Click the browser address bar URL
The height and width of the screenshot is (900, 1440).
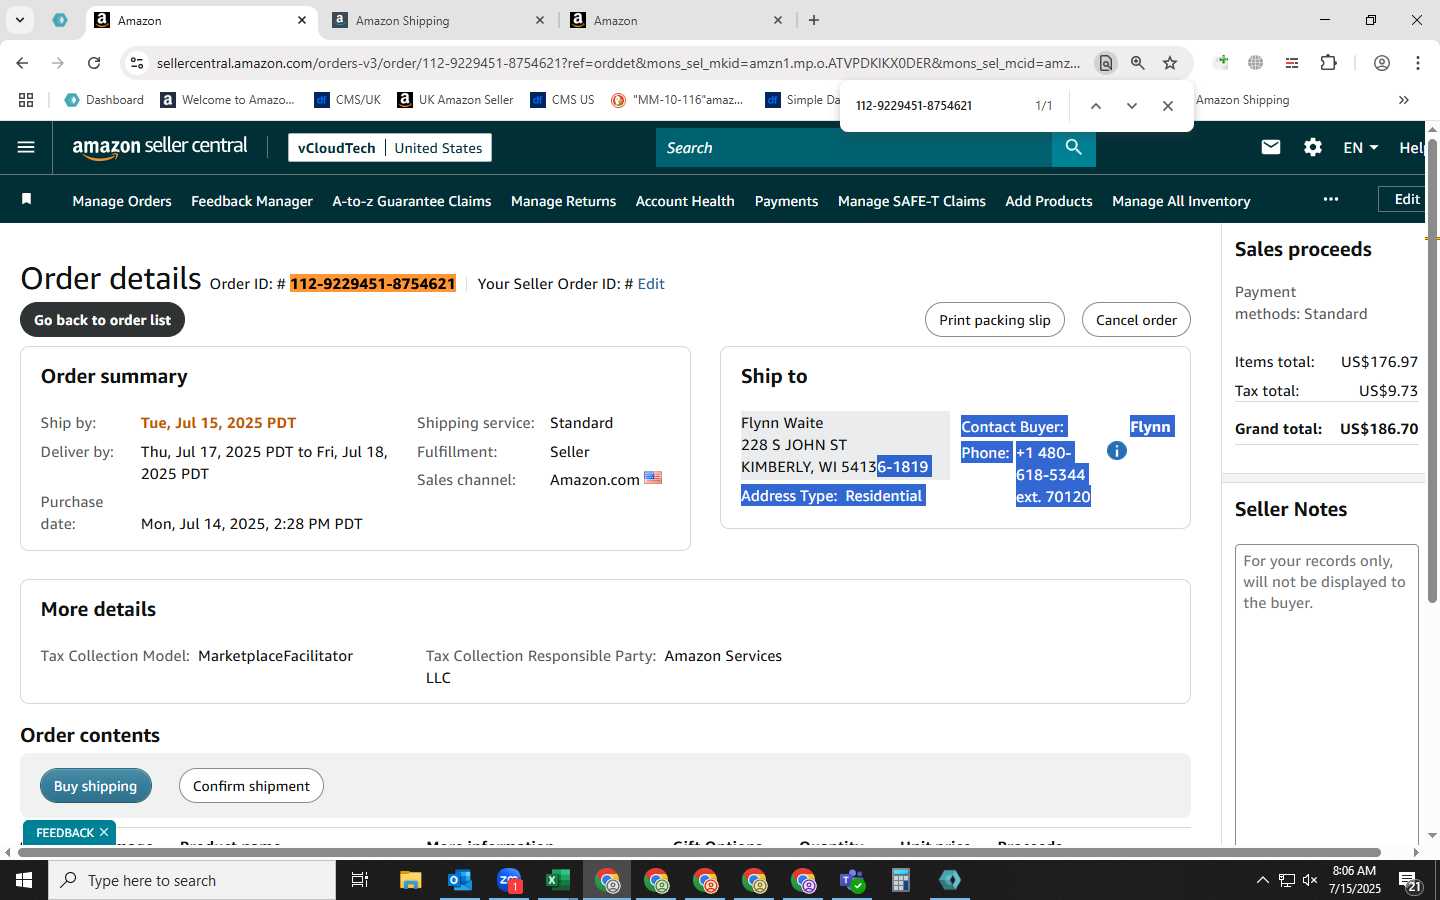pyautogui.click(x=618, y=63)
